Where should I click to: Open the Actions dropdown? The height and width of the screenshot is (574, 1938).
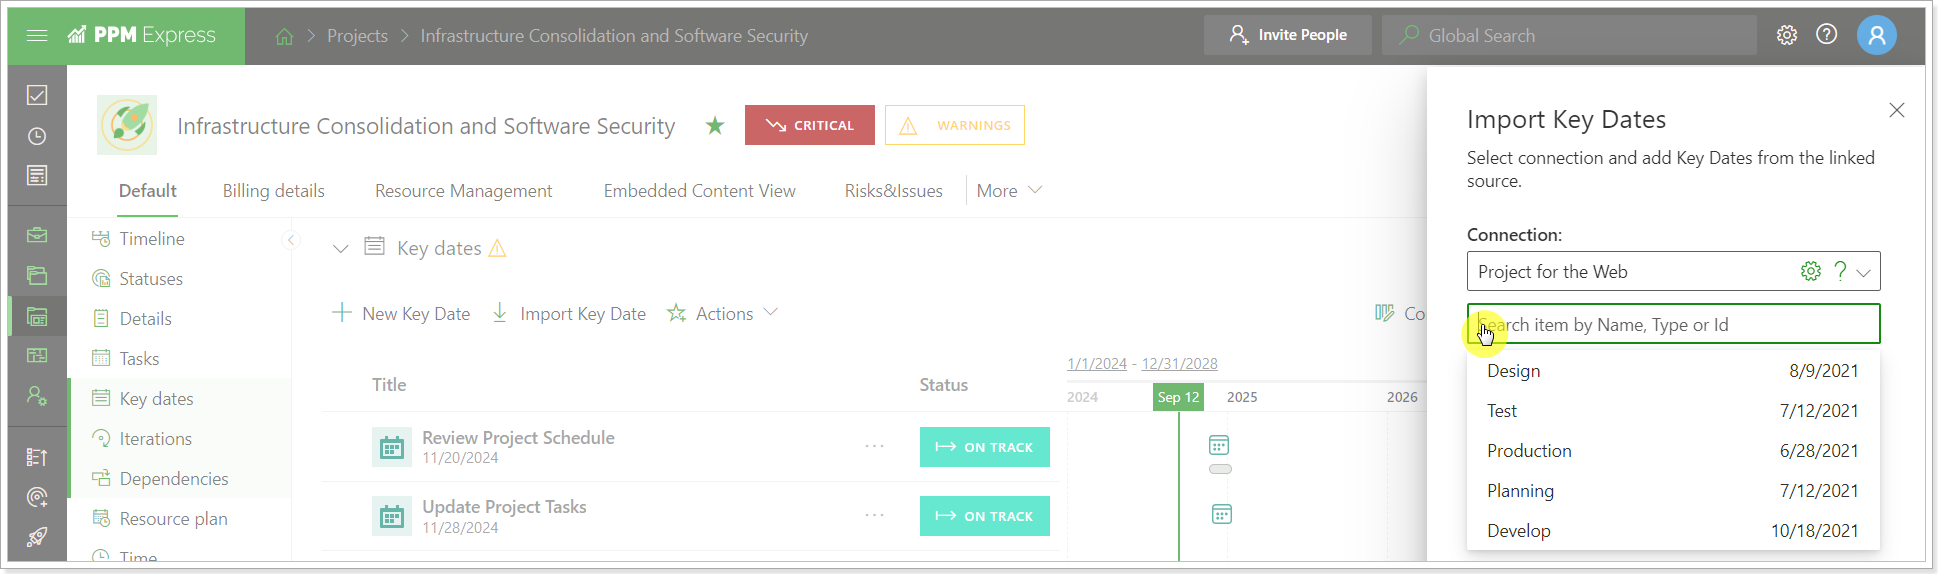coord(722,313)
